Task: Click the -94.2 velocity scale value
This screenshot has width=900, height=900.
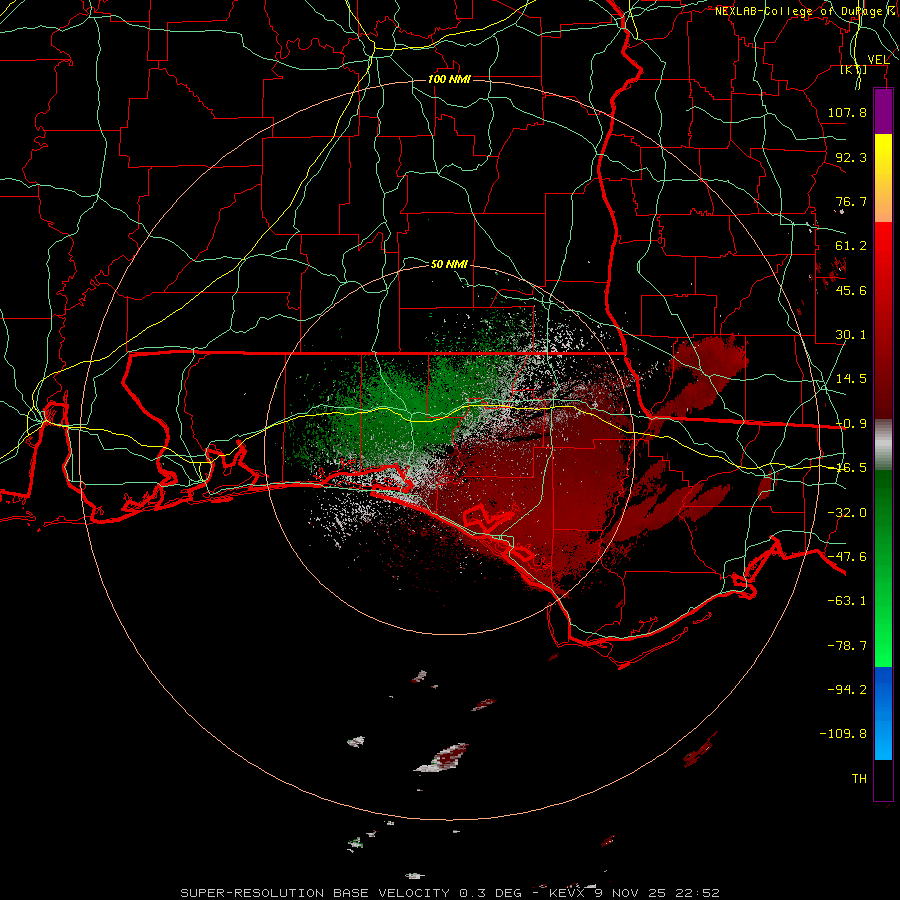Action: pos(847,690)
